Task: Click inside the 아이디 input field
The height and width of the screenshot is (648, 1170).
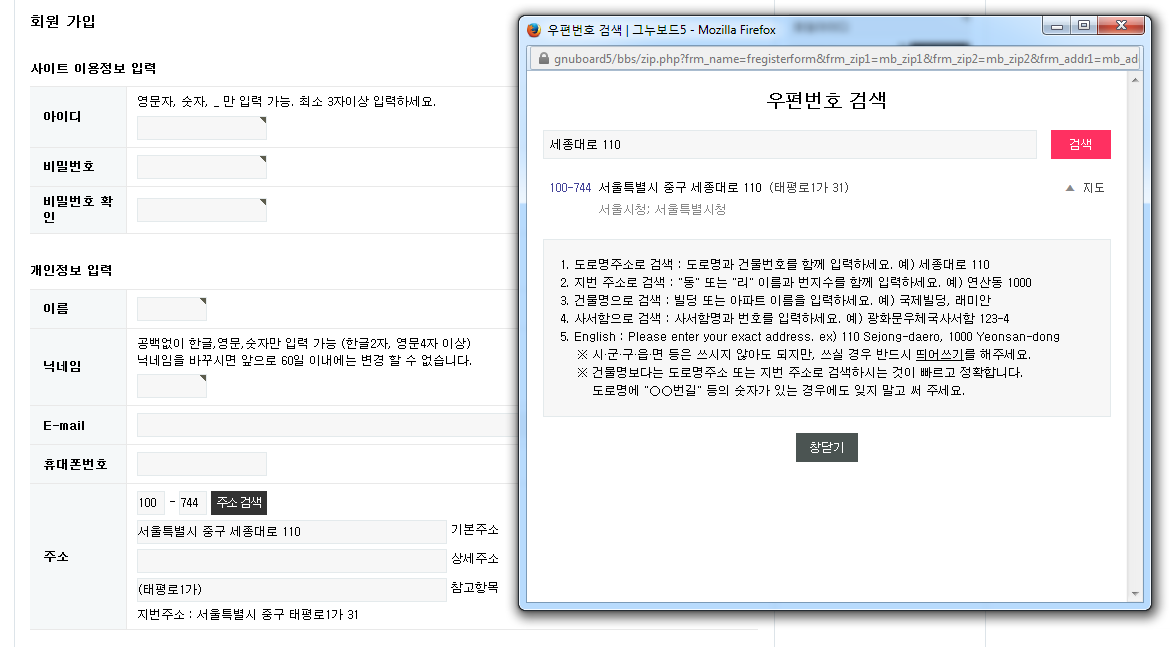Action: (x=200, y=127)
